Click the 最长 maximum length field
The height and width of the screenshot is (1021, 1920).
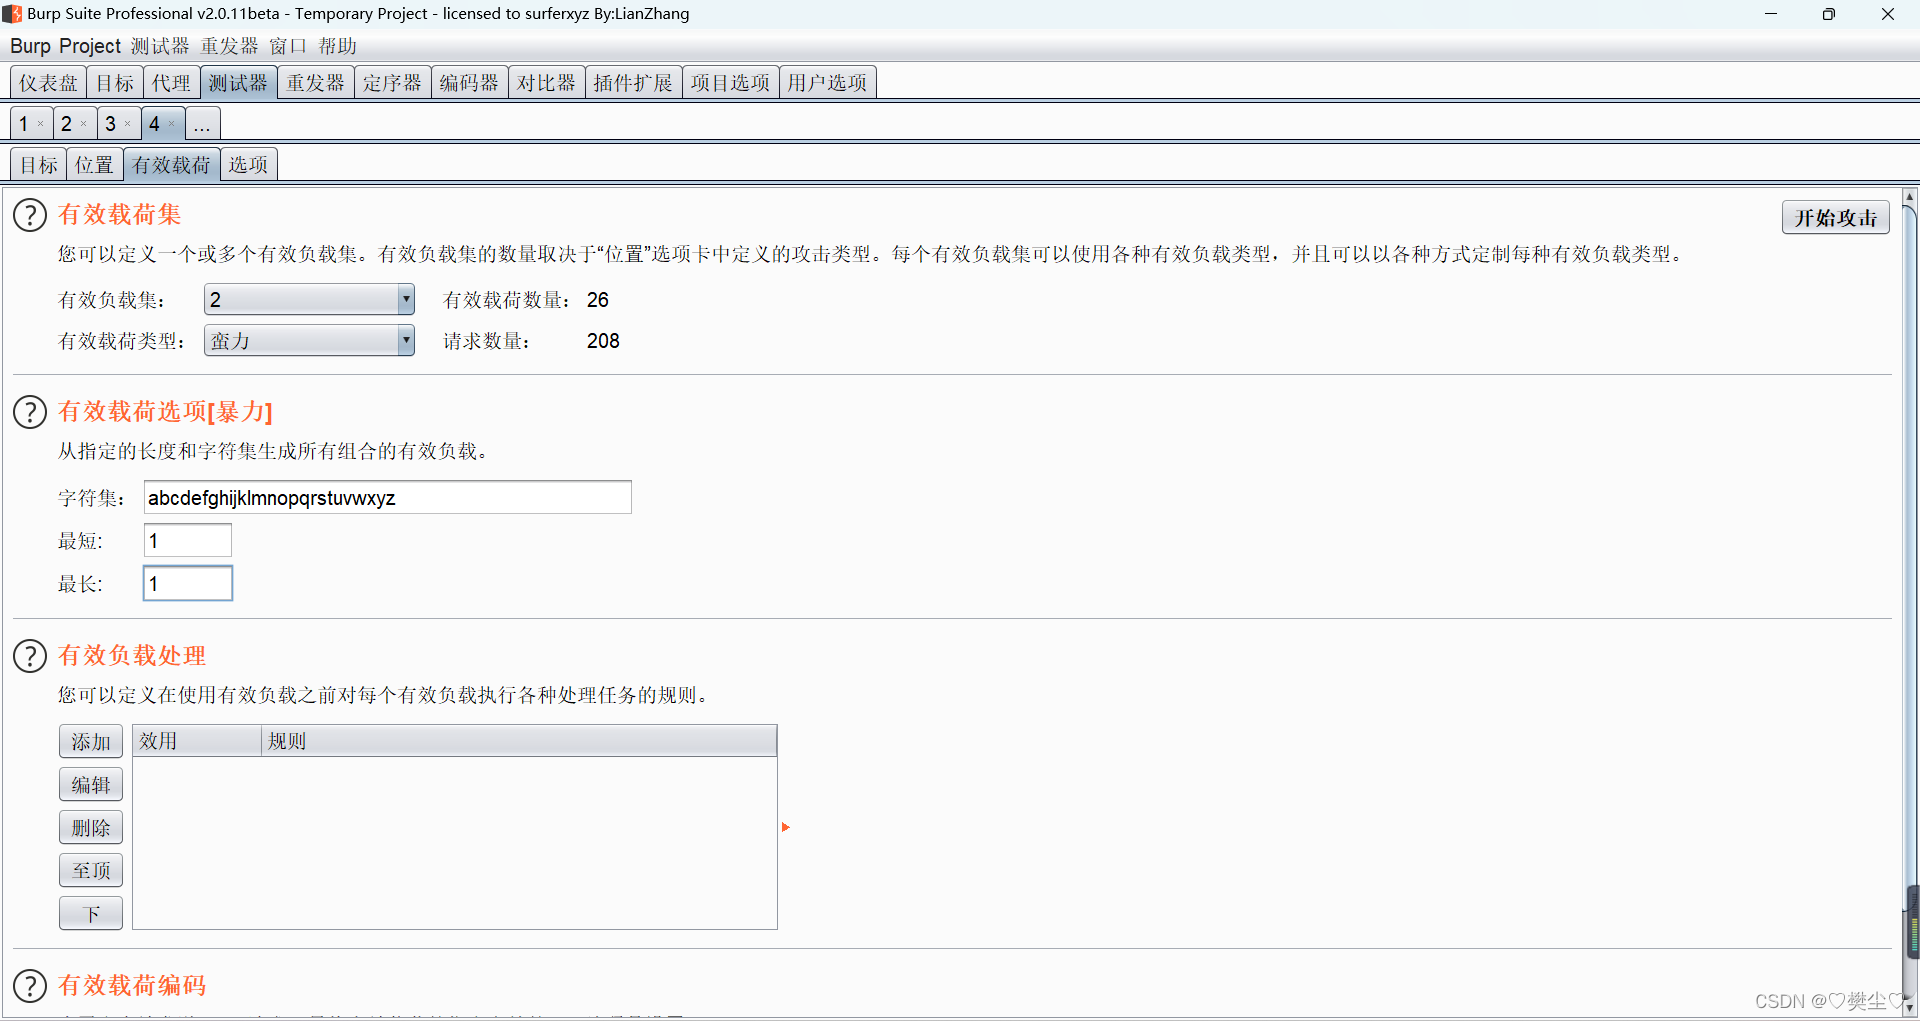click(188, 584)
